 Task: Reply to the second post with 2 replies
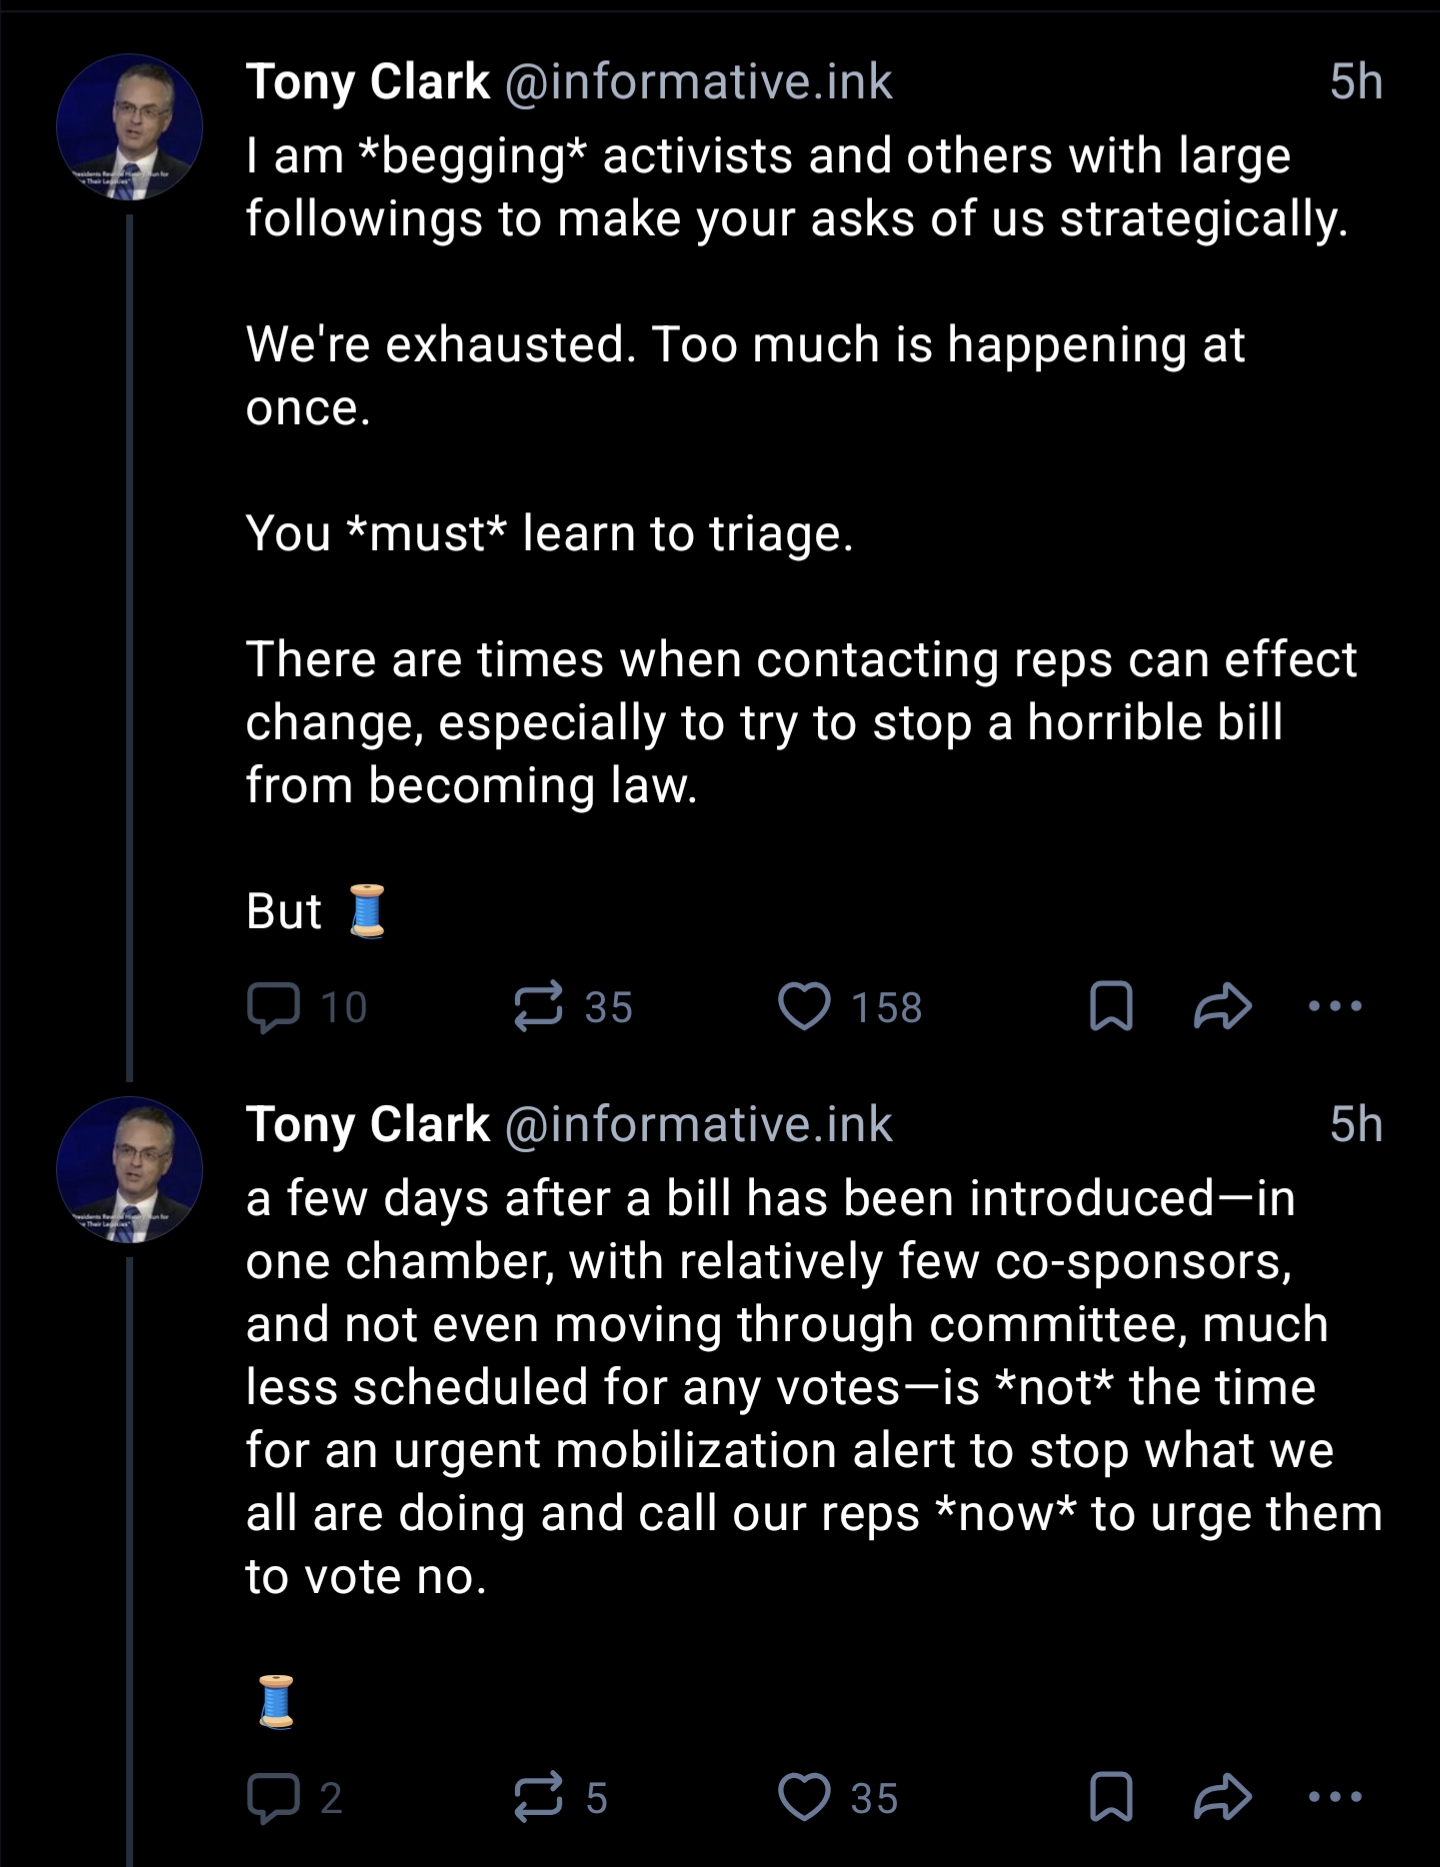[x=274, y=1797]
